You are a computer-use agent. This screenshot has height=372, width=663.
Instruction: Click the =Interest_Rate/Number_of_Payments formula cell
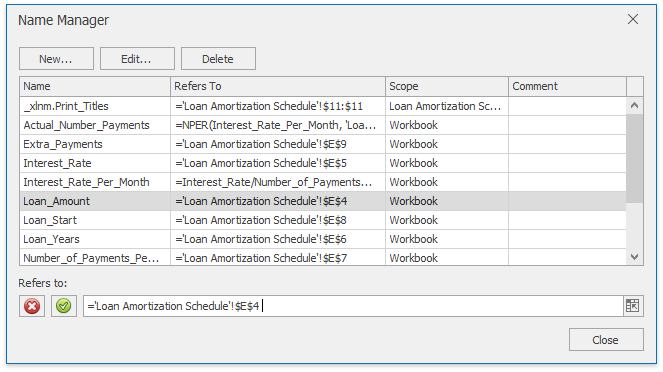(x=278, y=182)
